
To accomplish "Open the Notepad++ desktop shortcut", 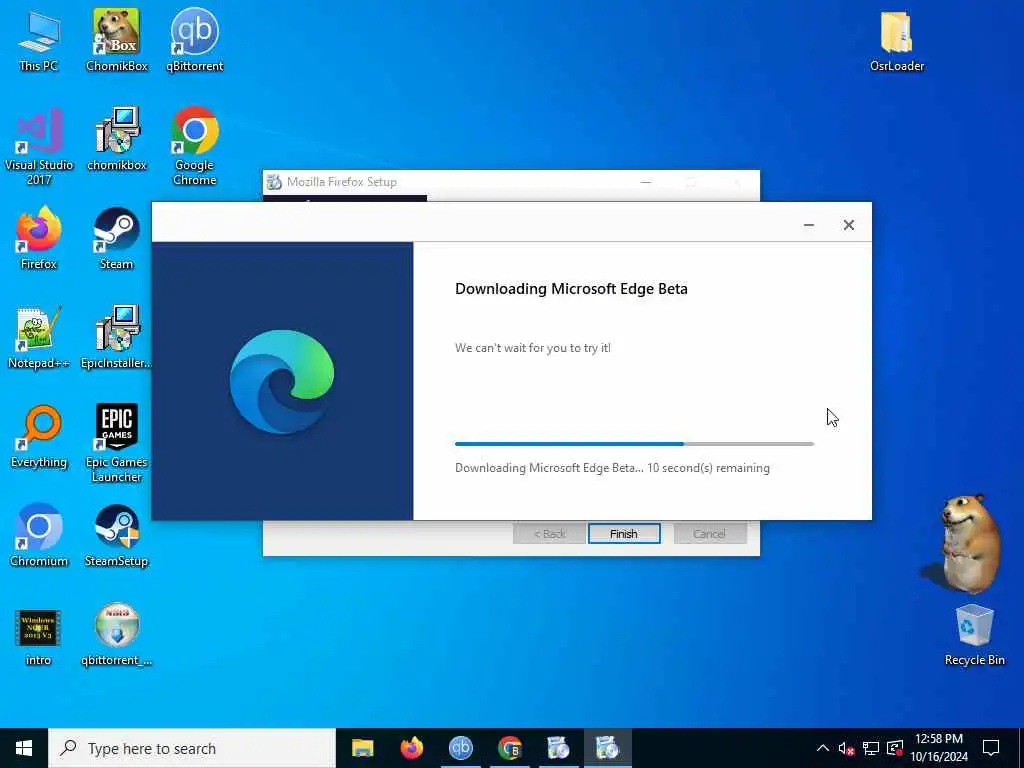I will coord(39,337).
